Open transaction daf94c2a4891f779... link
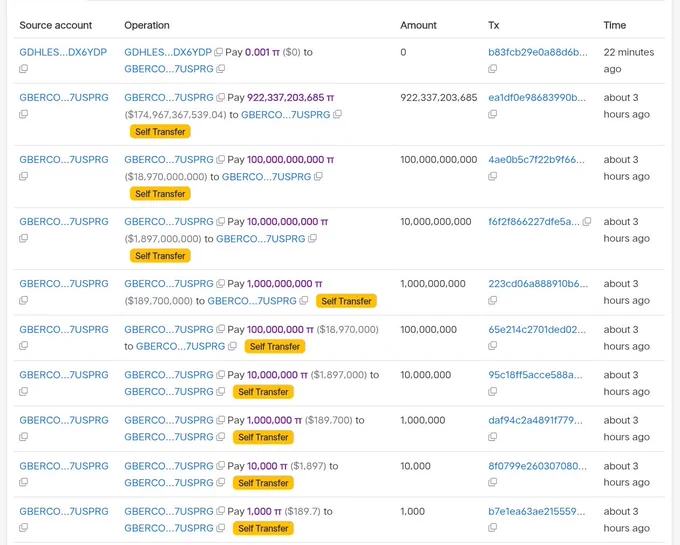Viewport: 680px width, 545px height. 535,420
